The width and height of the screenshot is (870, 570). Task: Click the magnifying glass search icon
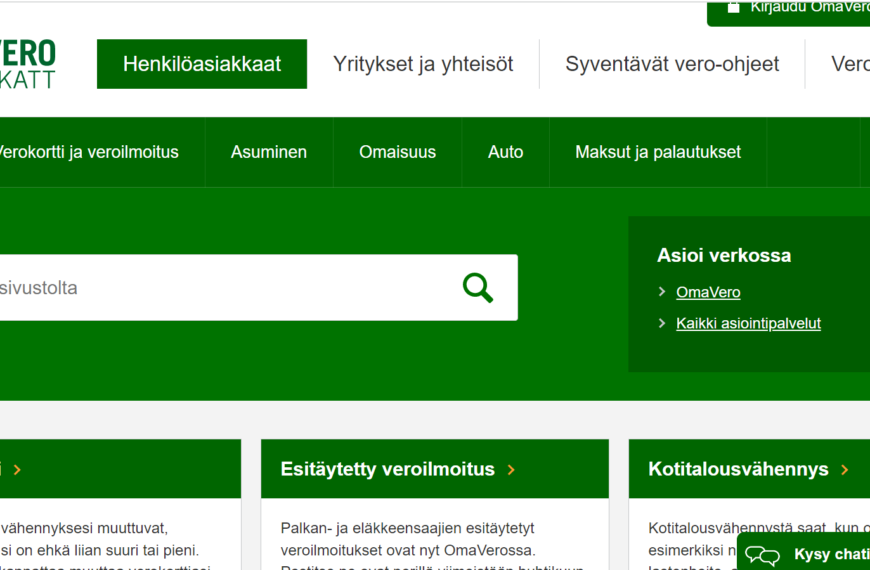(478, 288)
